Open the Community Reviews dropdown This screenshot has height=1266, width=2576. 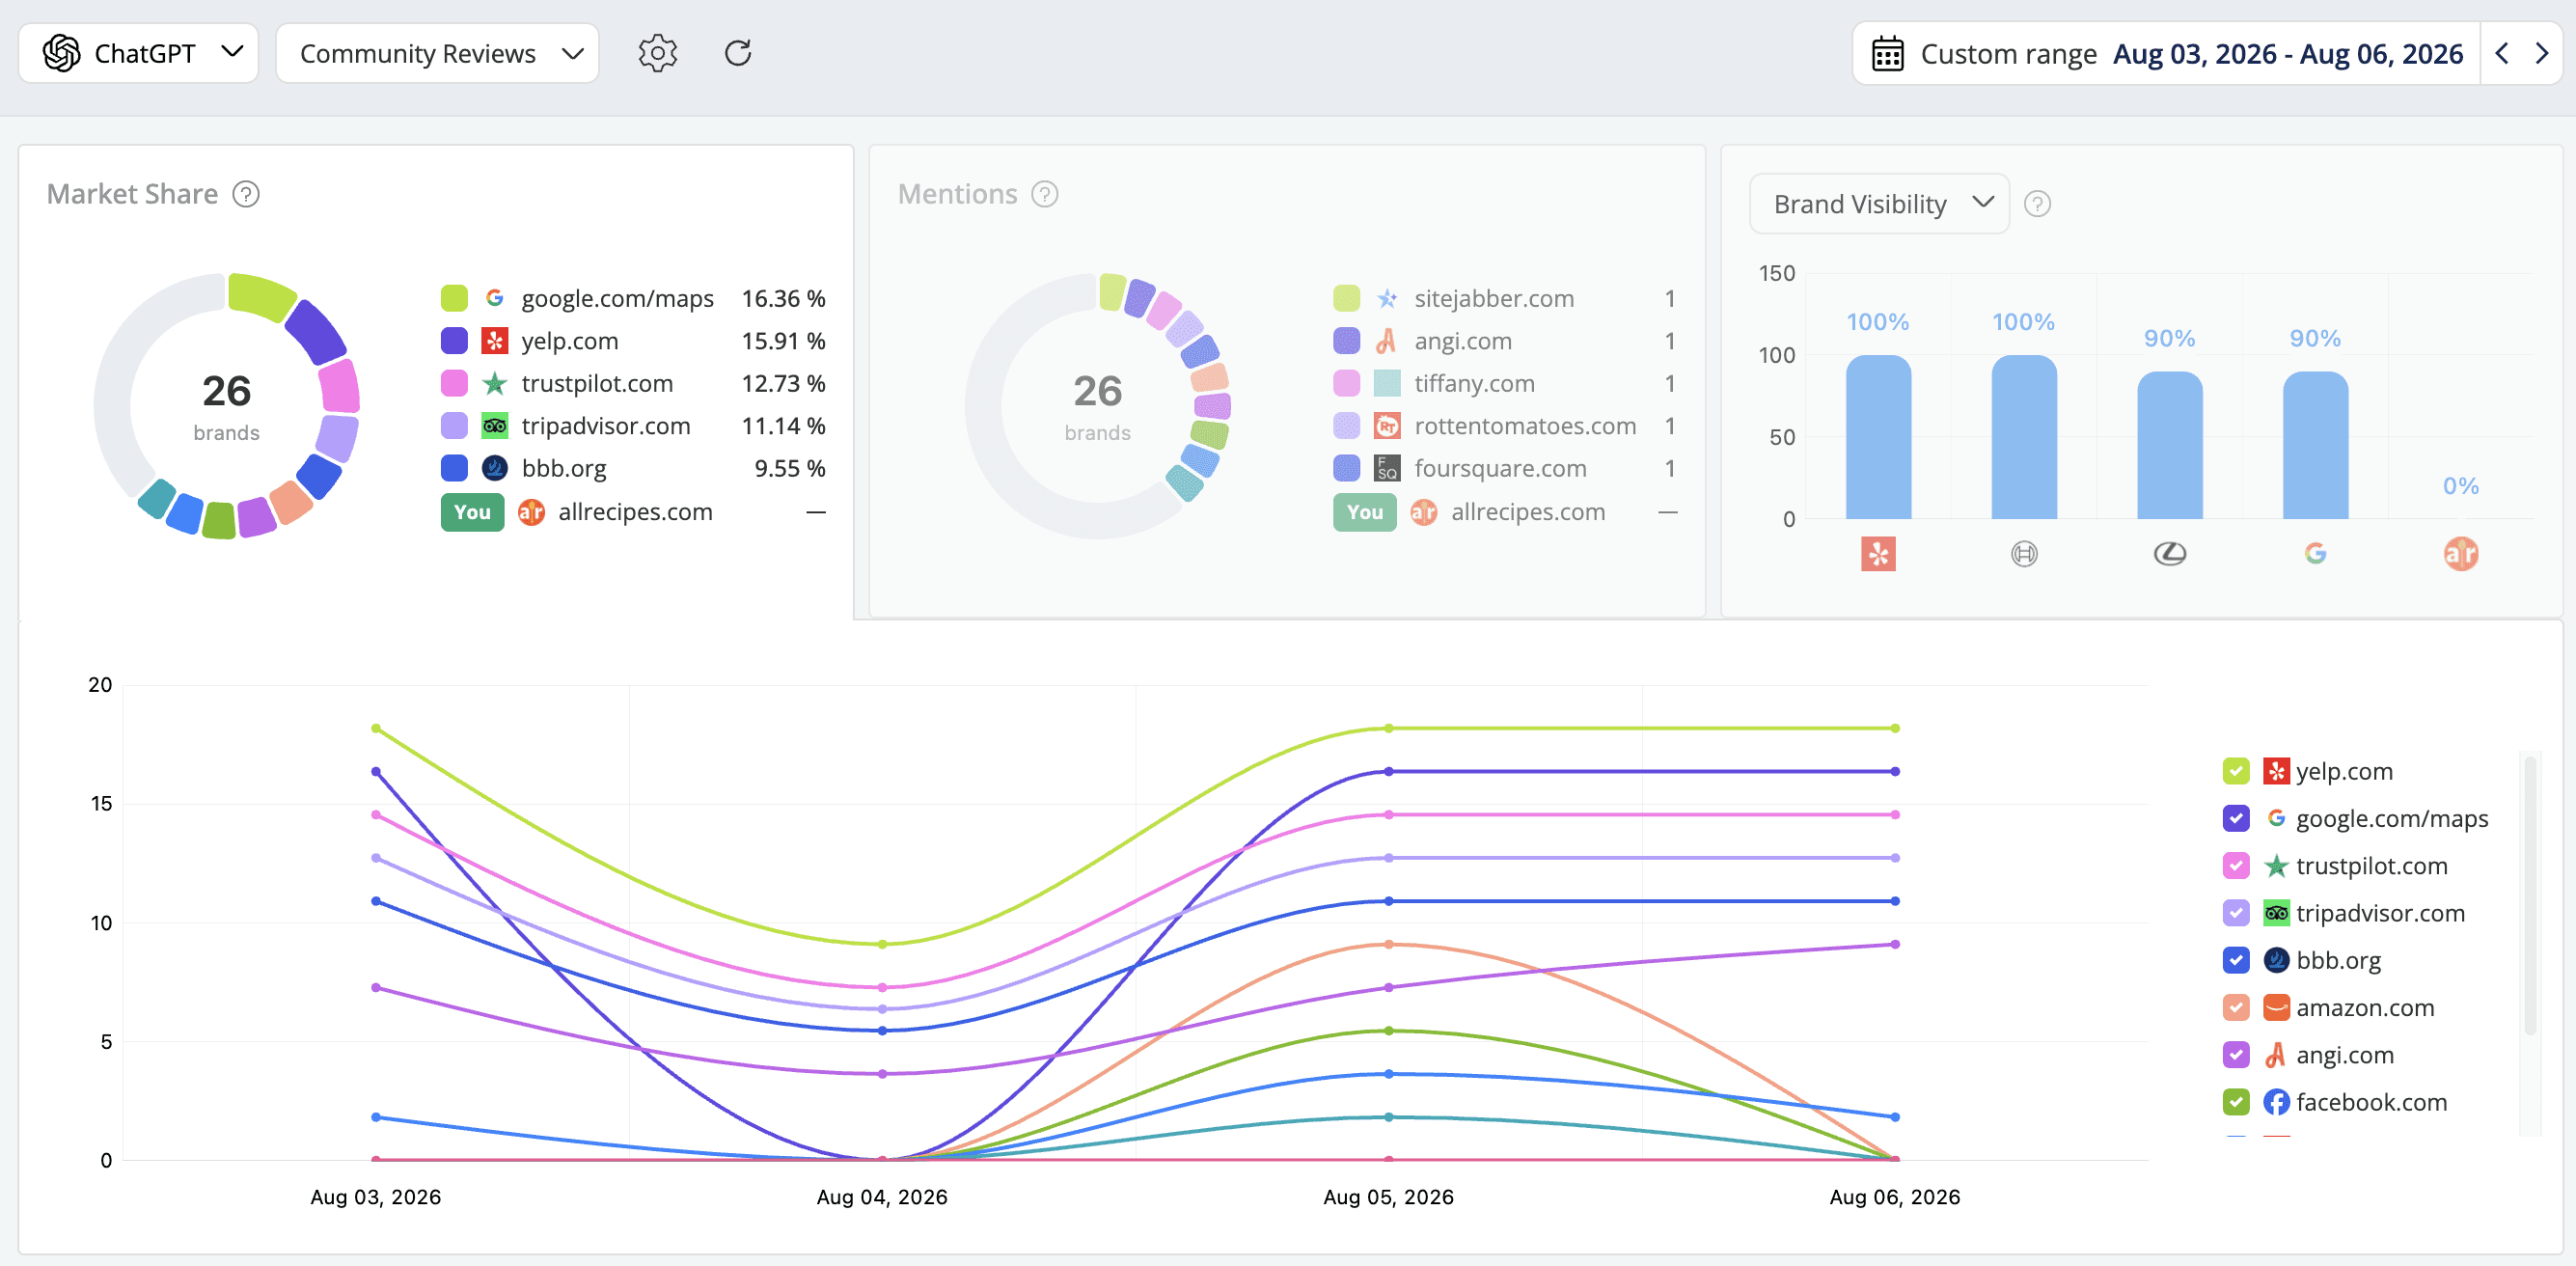(x=437, y=53)
